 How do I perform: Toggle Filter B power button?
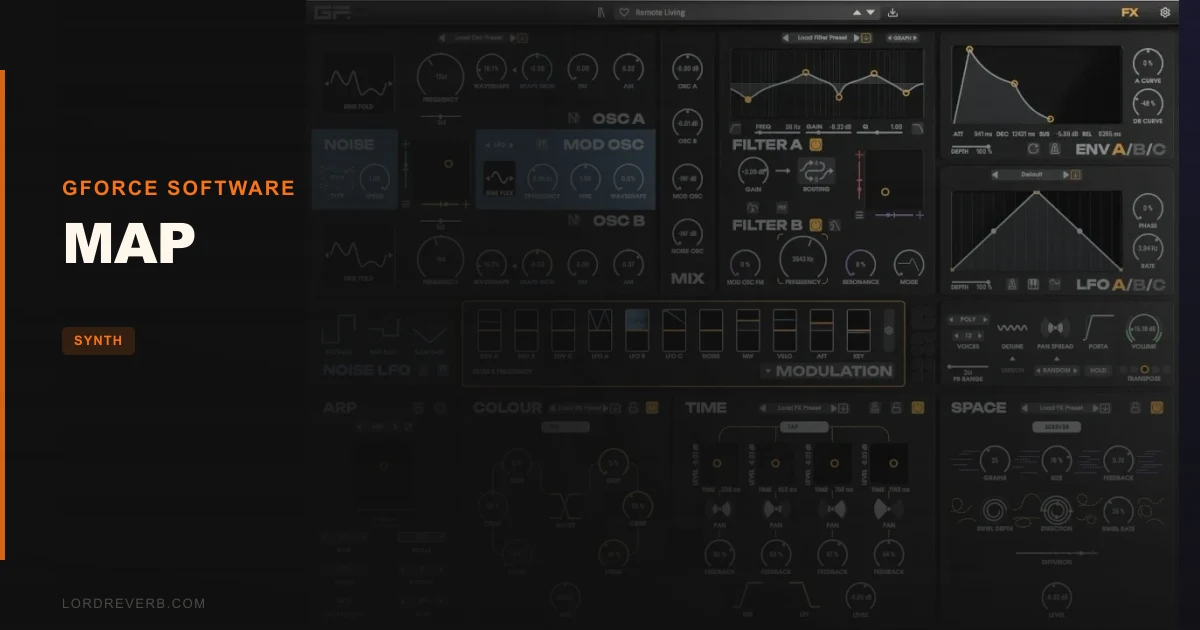point(816,225)
